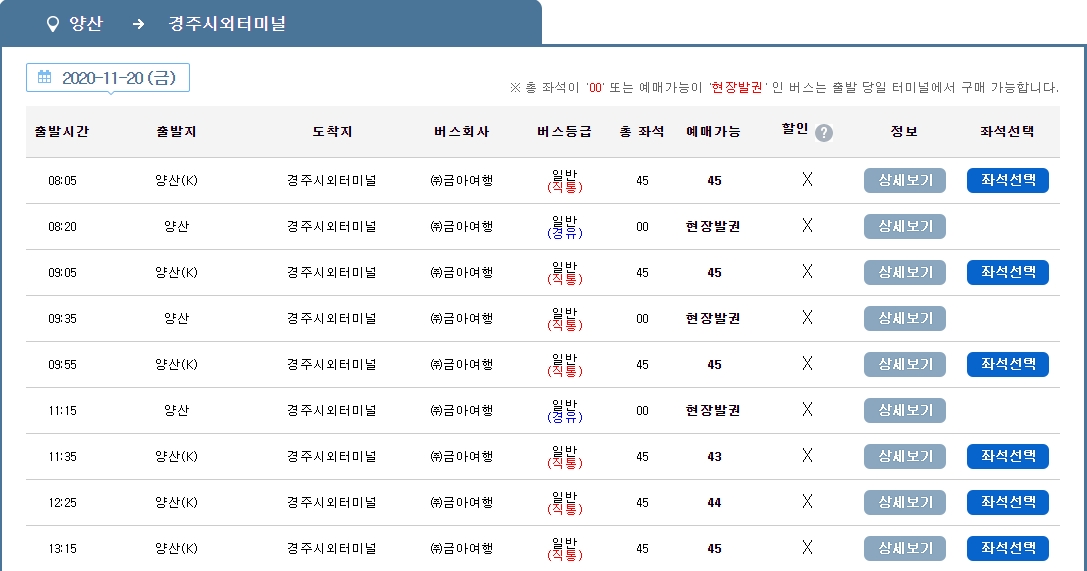Click the 08:20 departure time cell

point(62,227)
